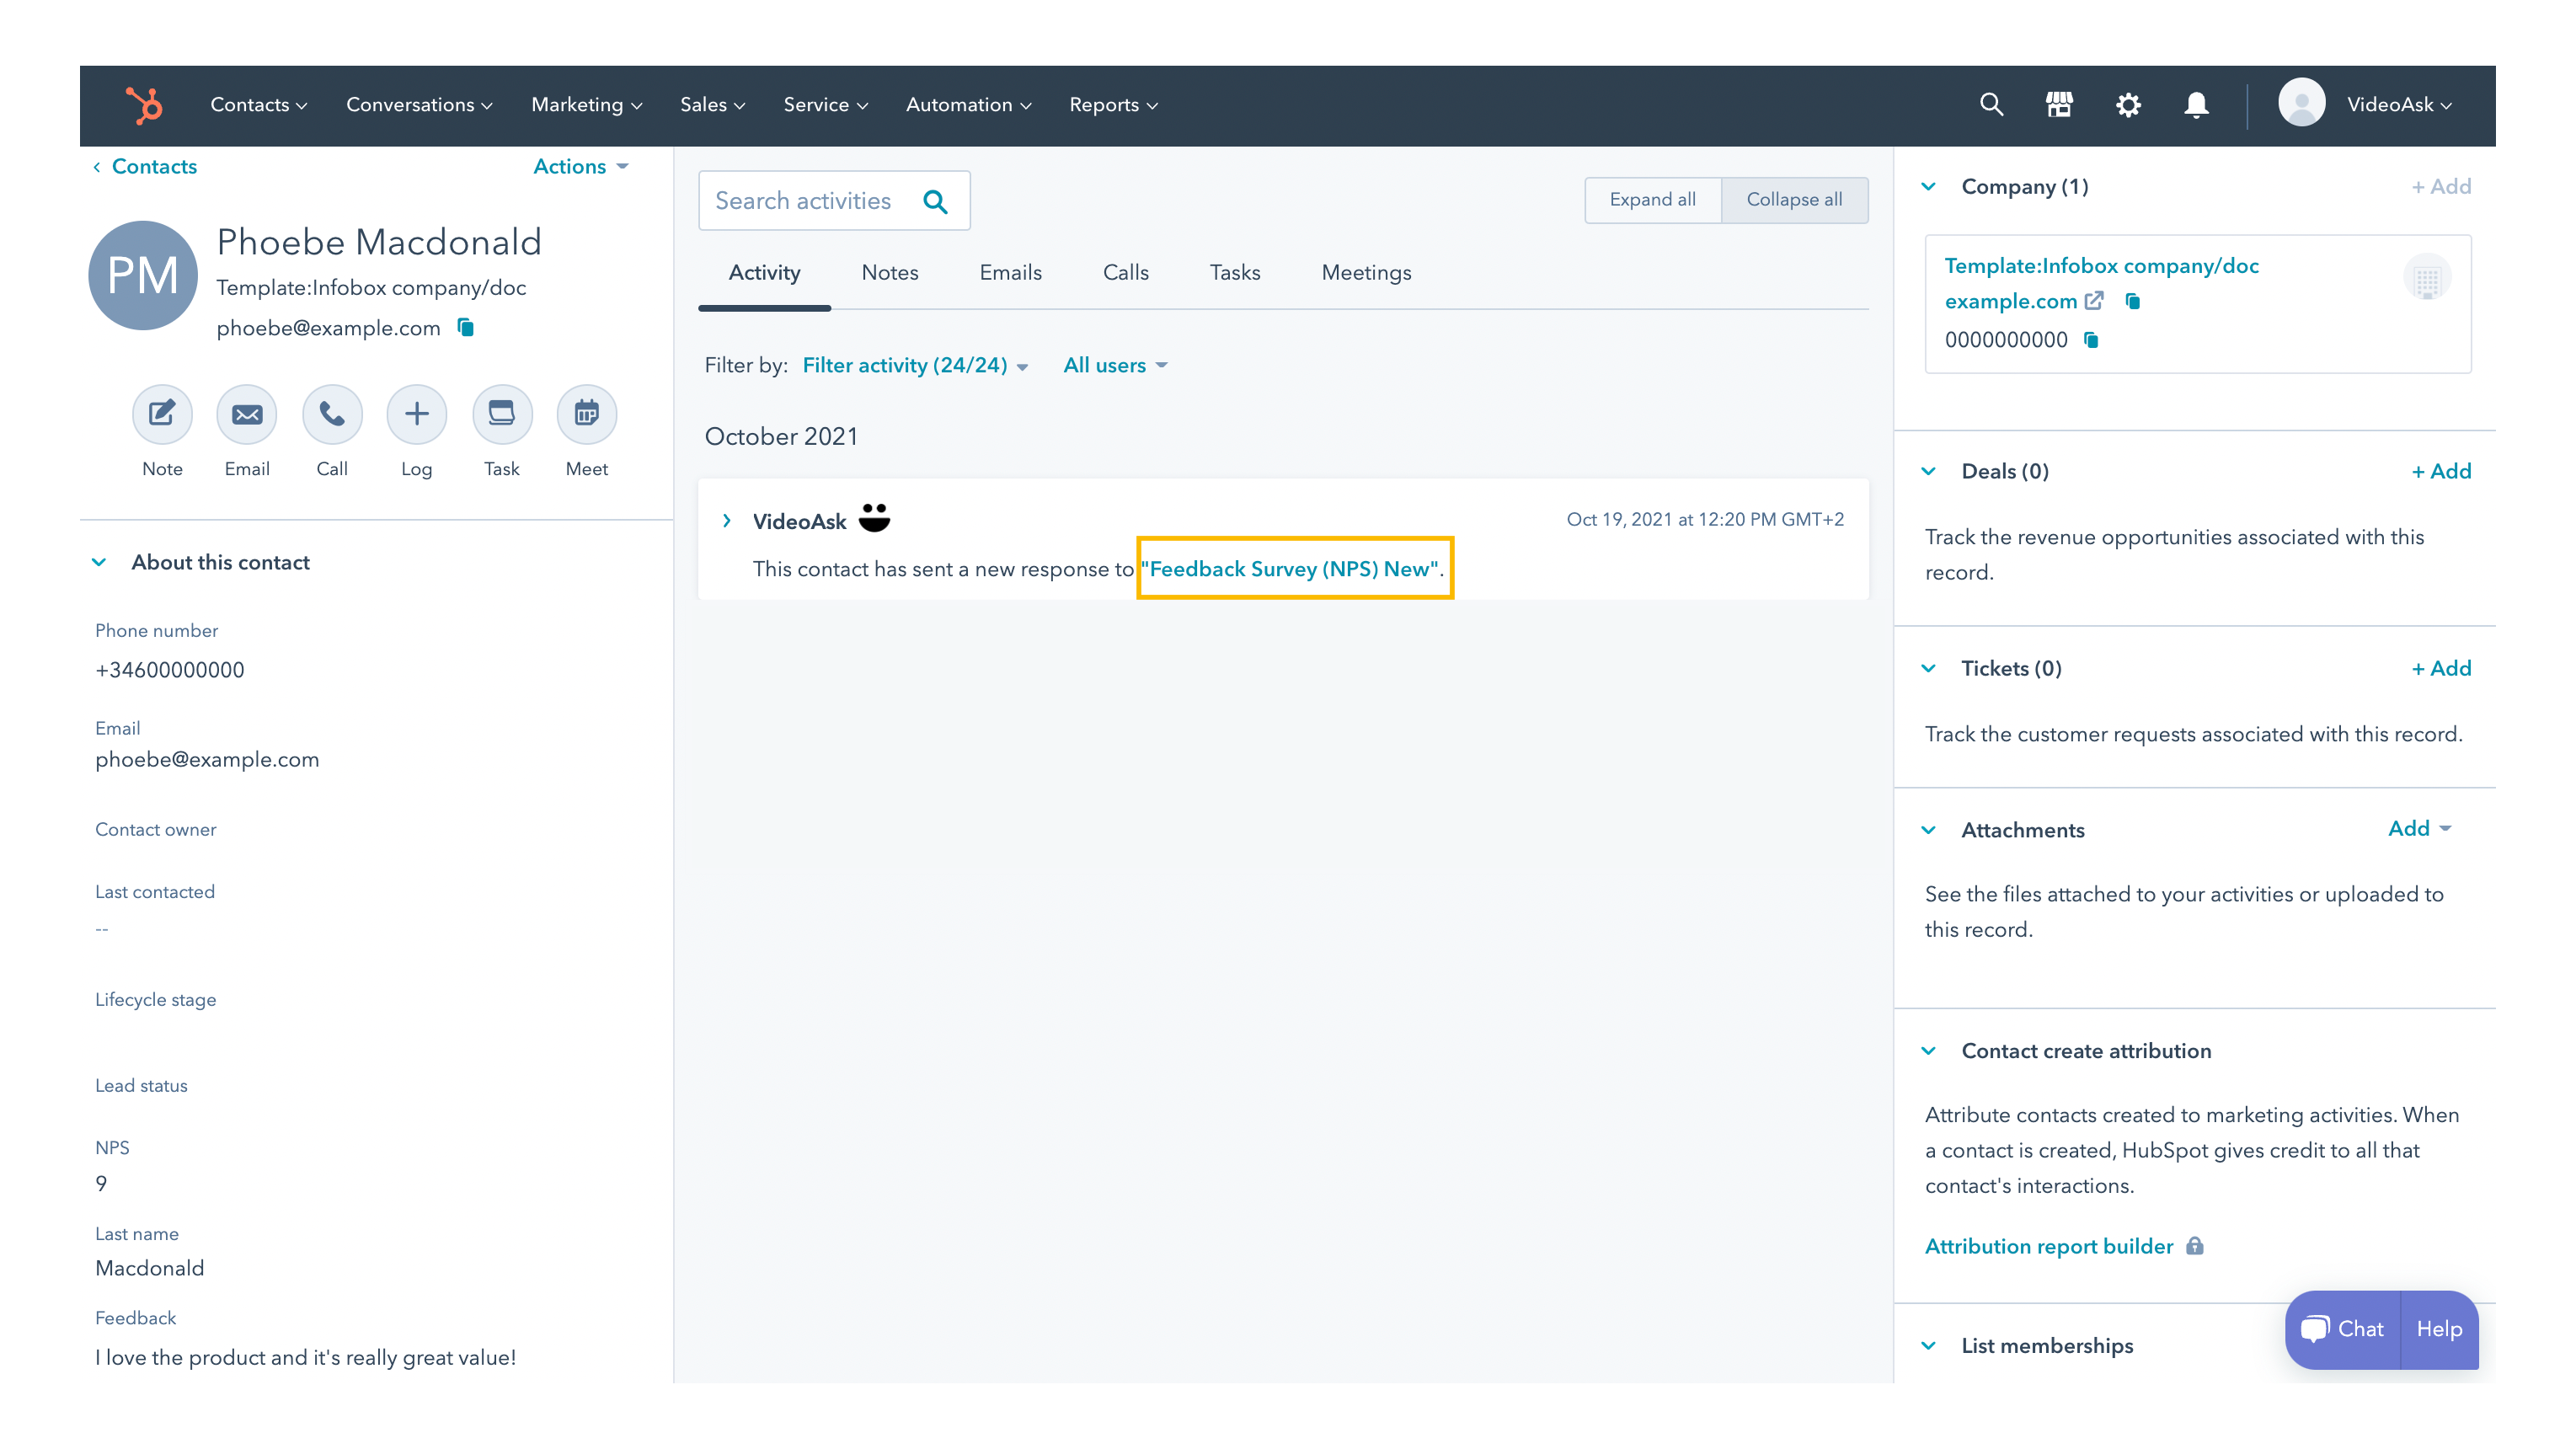
Task: Open the Filter activity dropdown
Action: [x=915, y=366]
